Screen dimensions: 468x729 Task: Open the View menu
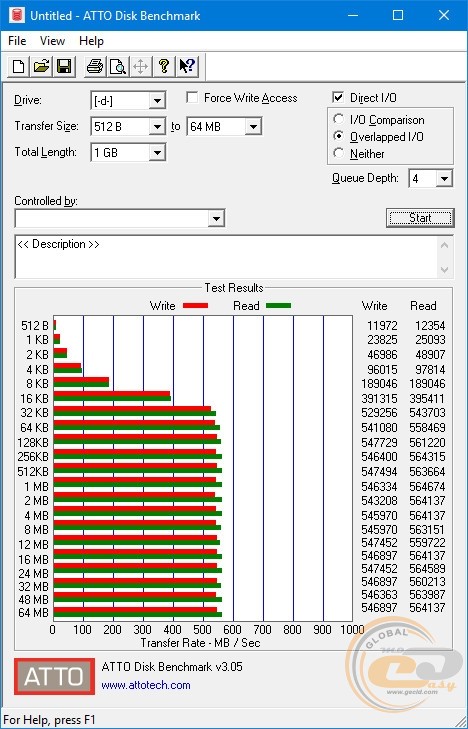52,41
